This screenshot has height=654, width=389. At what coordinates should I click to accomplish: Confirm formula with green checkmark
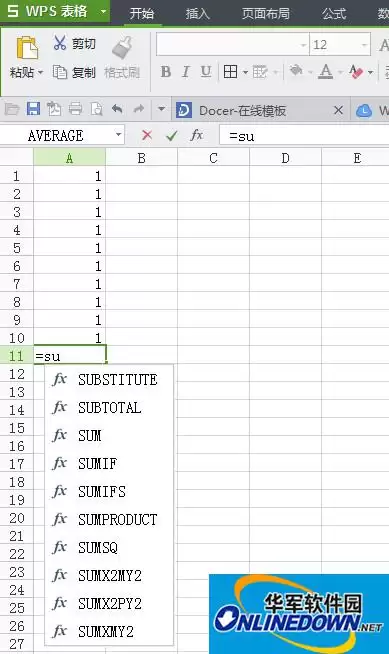pos(171,135)
